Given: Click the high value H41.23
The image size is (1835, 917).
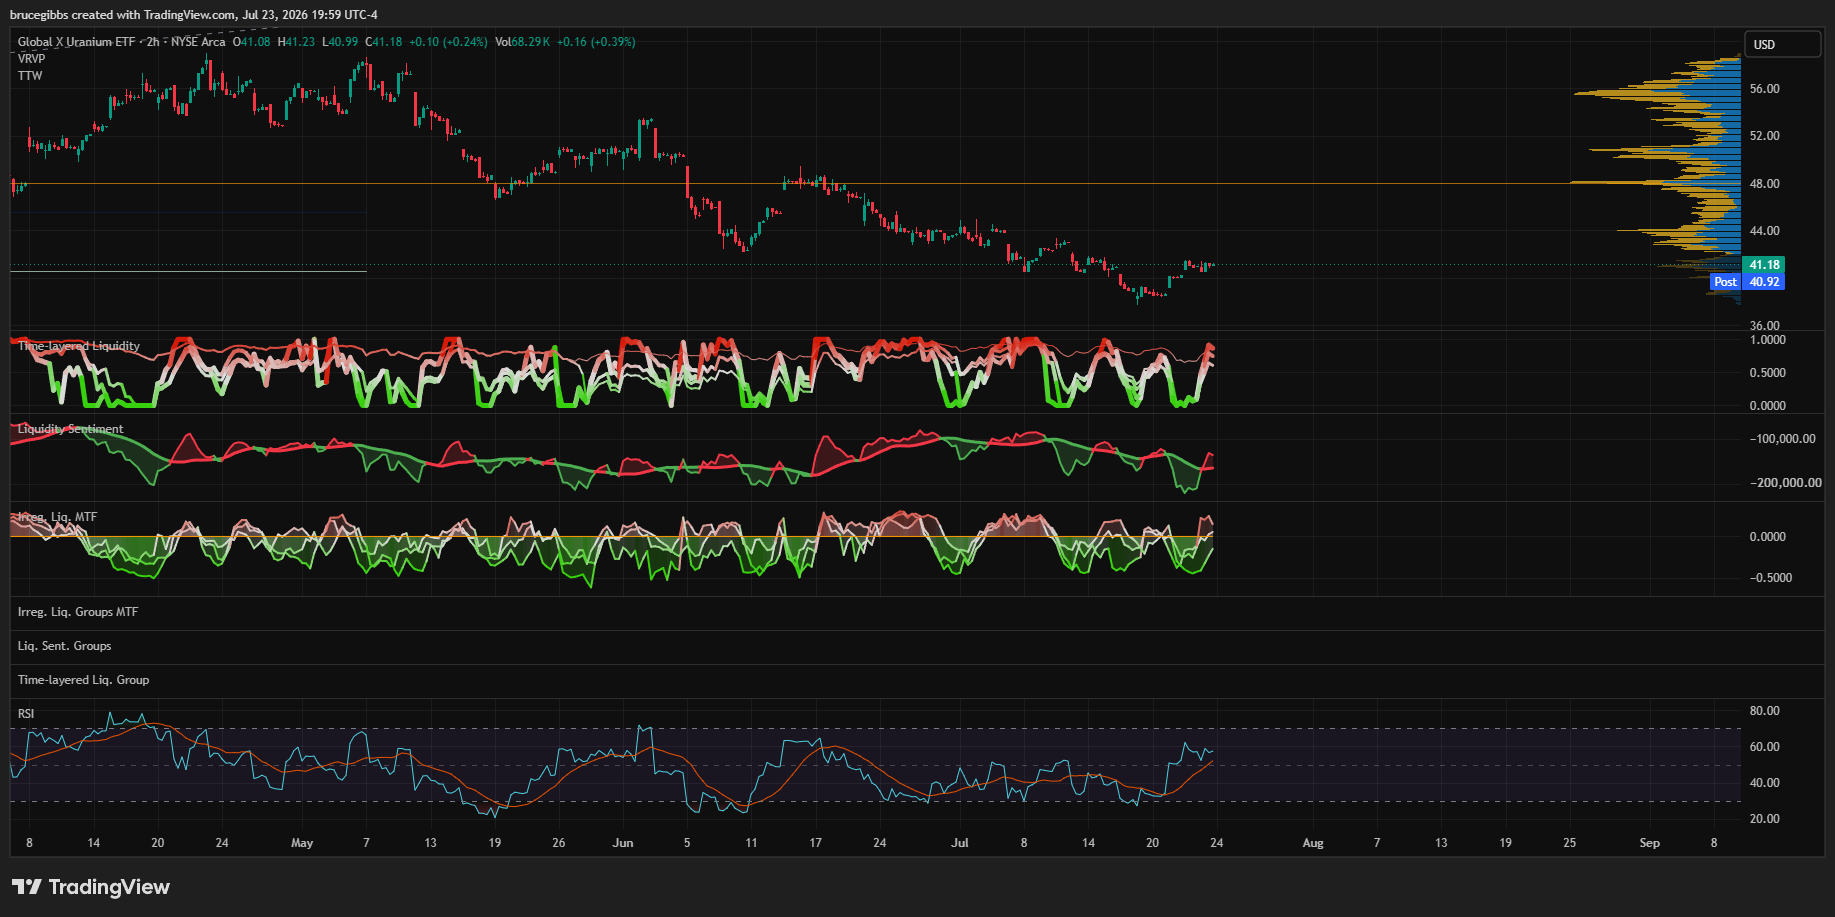Looking at the screenshot, I should (x=296, y=42).
